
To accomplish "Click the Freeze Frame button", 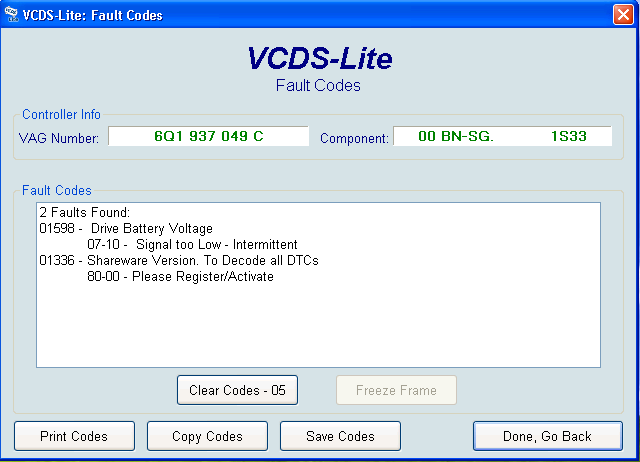I will click(x=396, y=390).
